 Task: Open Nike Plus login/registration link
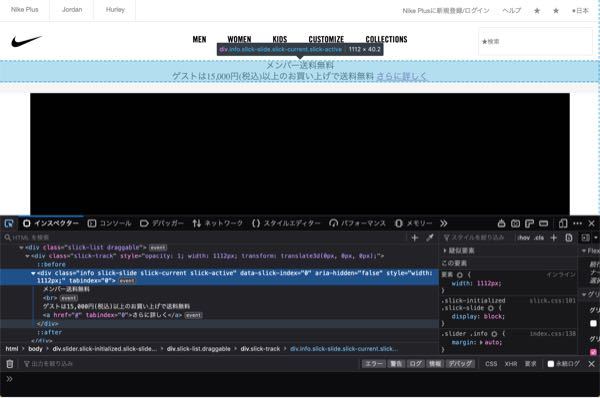(446, 11)
